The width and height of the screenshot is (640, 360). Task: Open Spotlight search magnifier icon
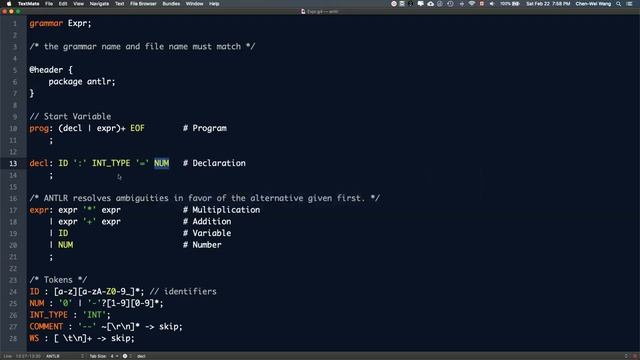pos(619,4)
